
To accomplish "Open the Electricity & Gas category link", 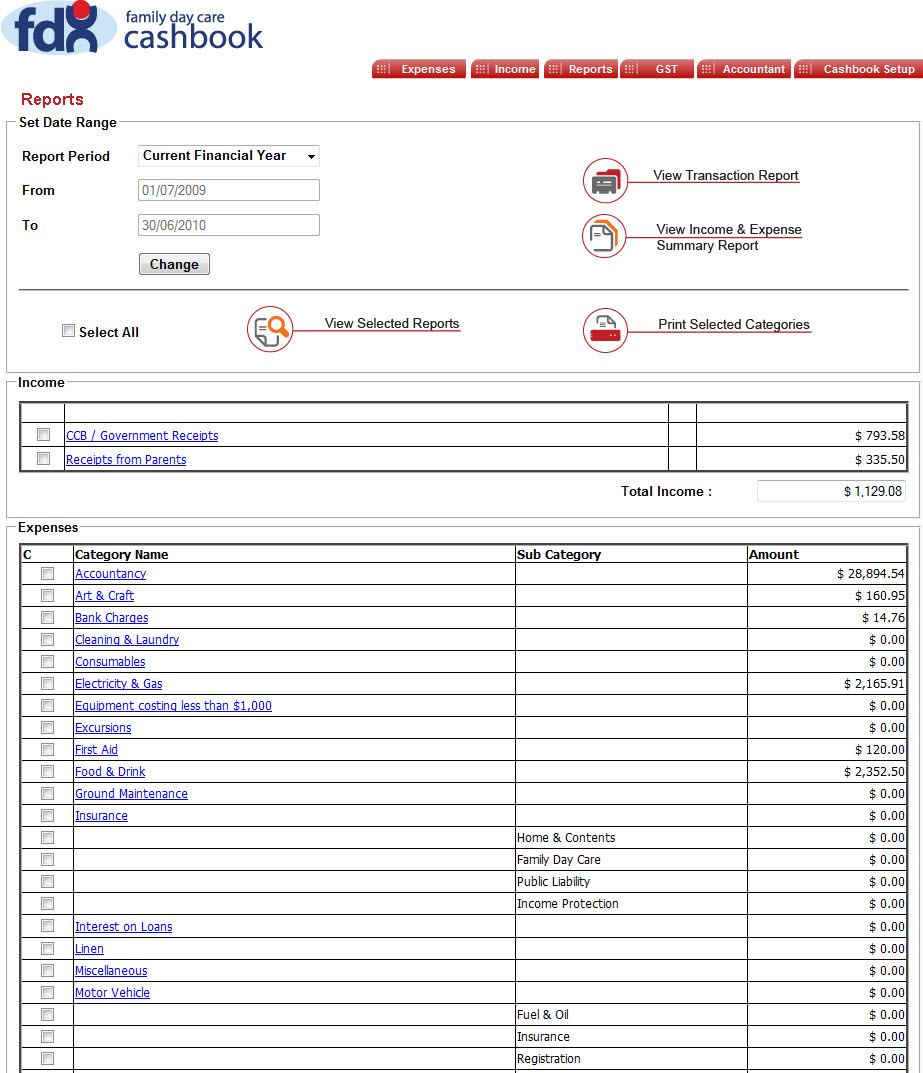I will pos(118,684).
